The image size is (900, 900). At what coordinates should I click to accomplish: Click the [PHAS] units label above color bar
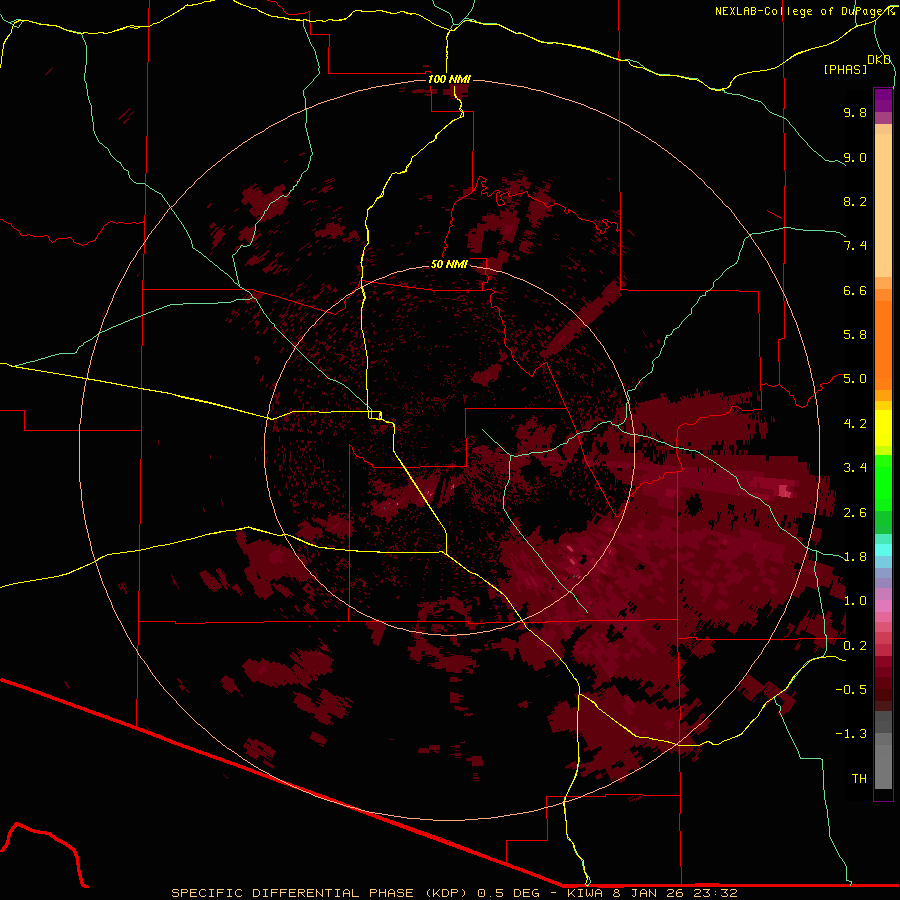click(845, 69)
